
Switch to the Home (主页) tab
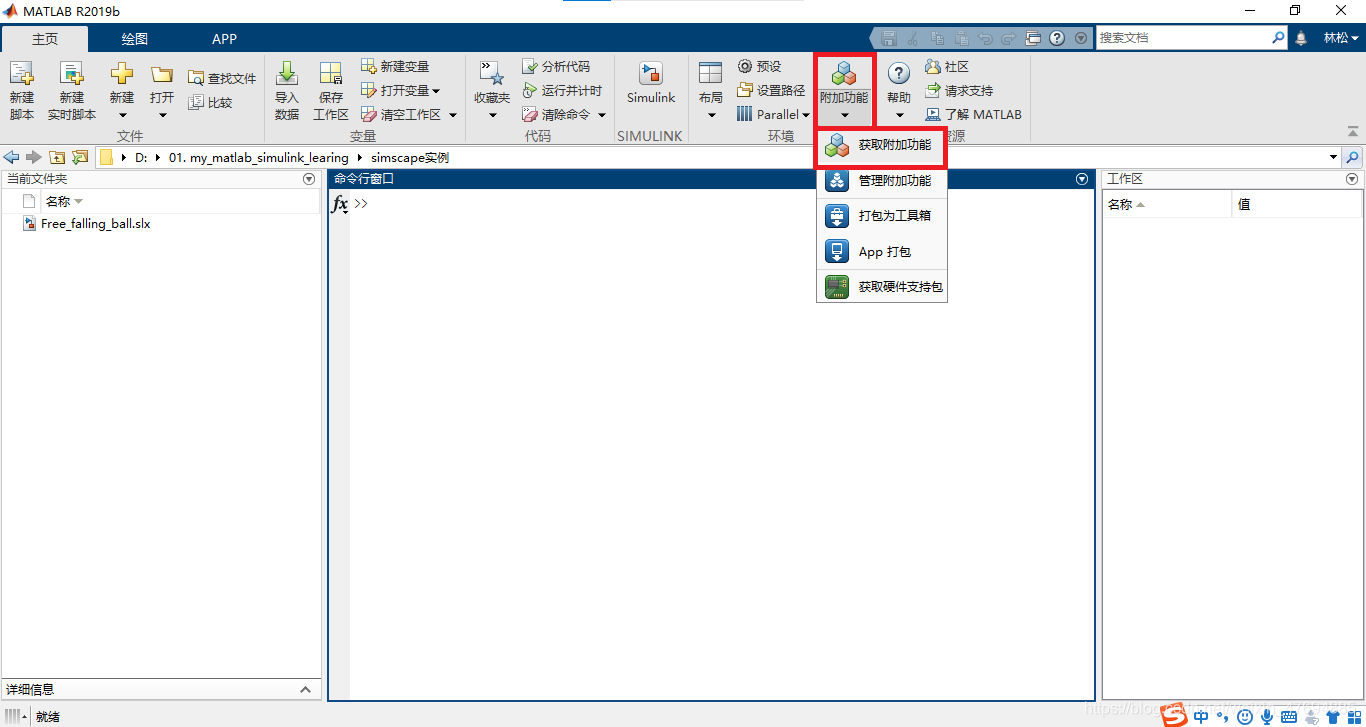(45, 39)
